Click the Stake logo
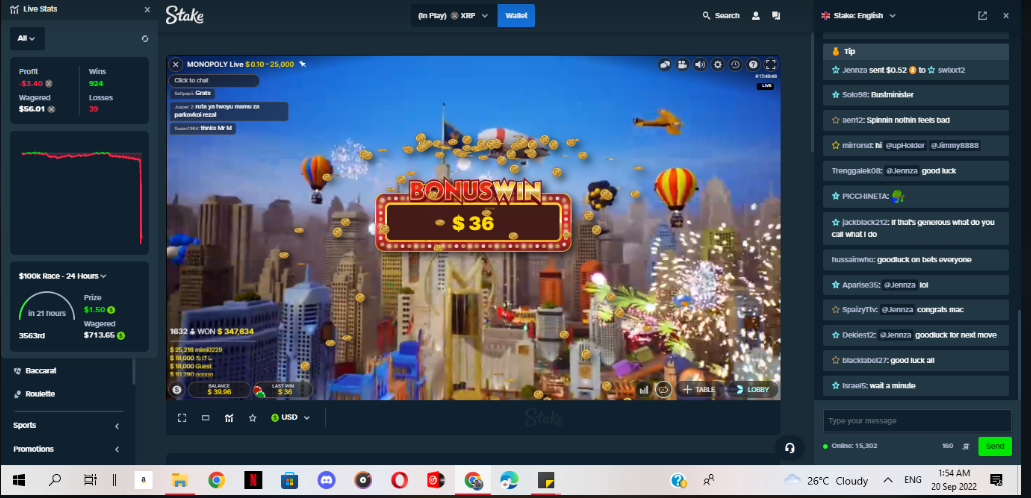This screenshot has width=1031, height=498. (185, 15)
